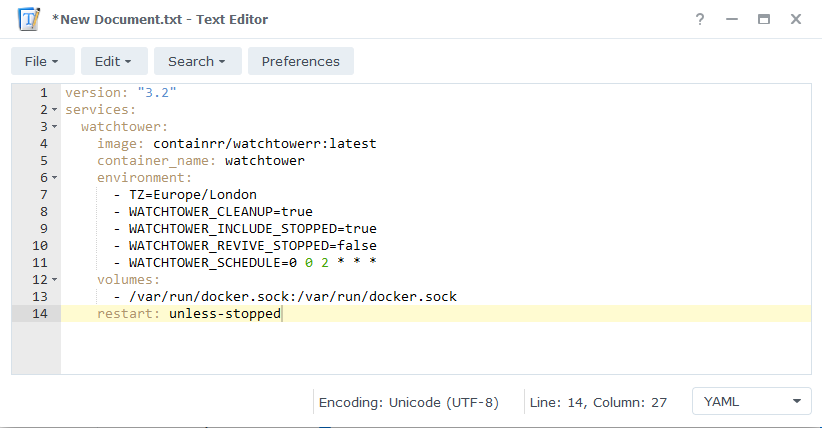Click line number 1 in gutter
822x428 pixels.
[x=44, y=93]
